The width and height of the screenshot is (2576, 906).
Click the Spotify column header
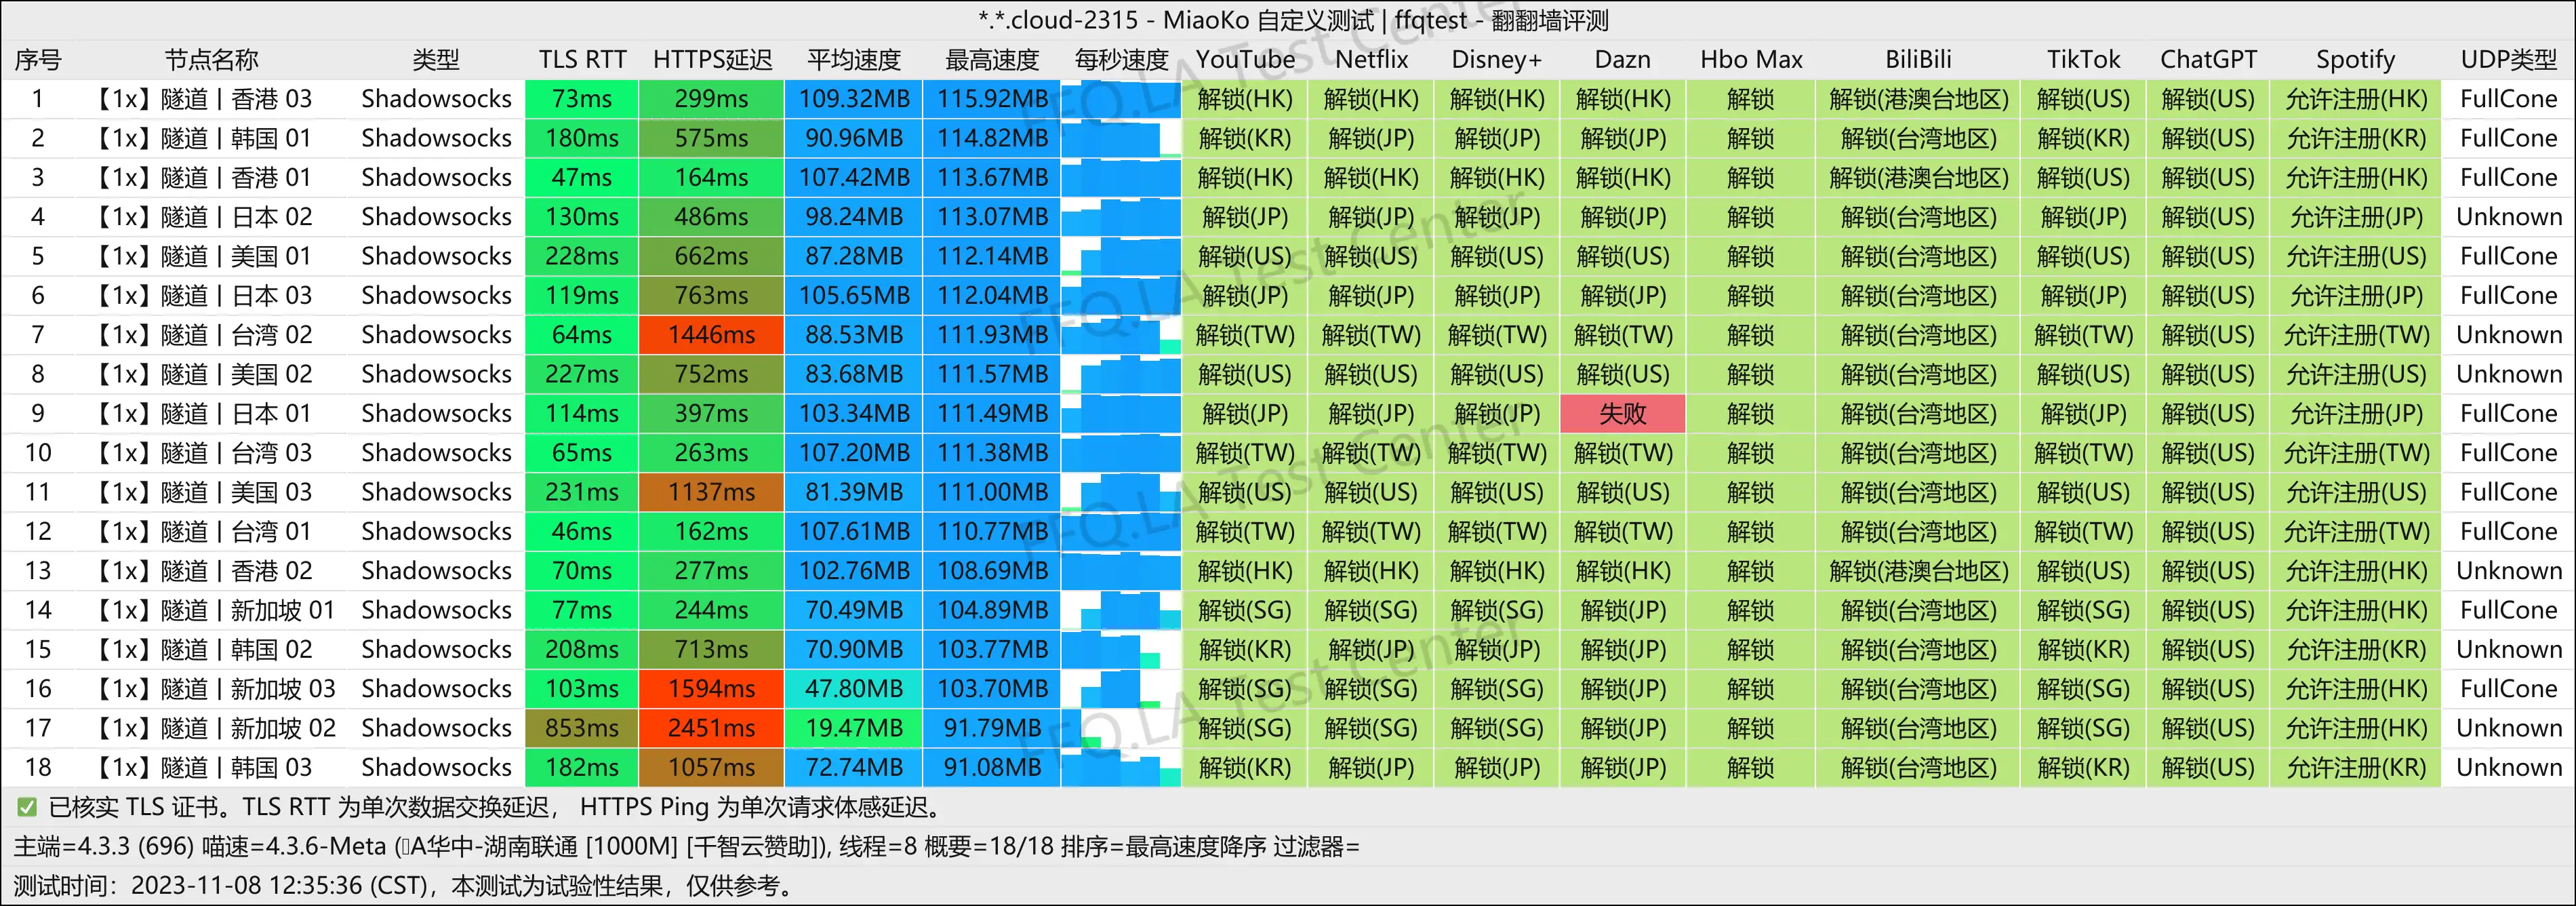tap(2355, 60)
